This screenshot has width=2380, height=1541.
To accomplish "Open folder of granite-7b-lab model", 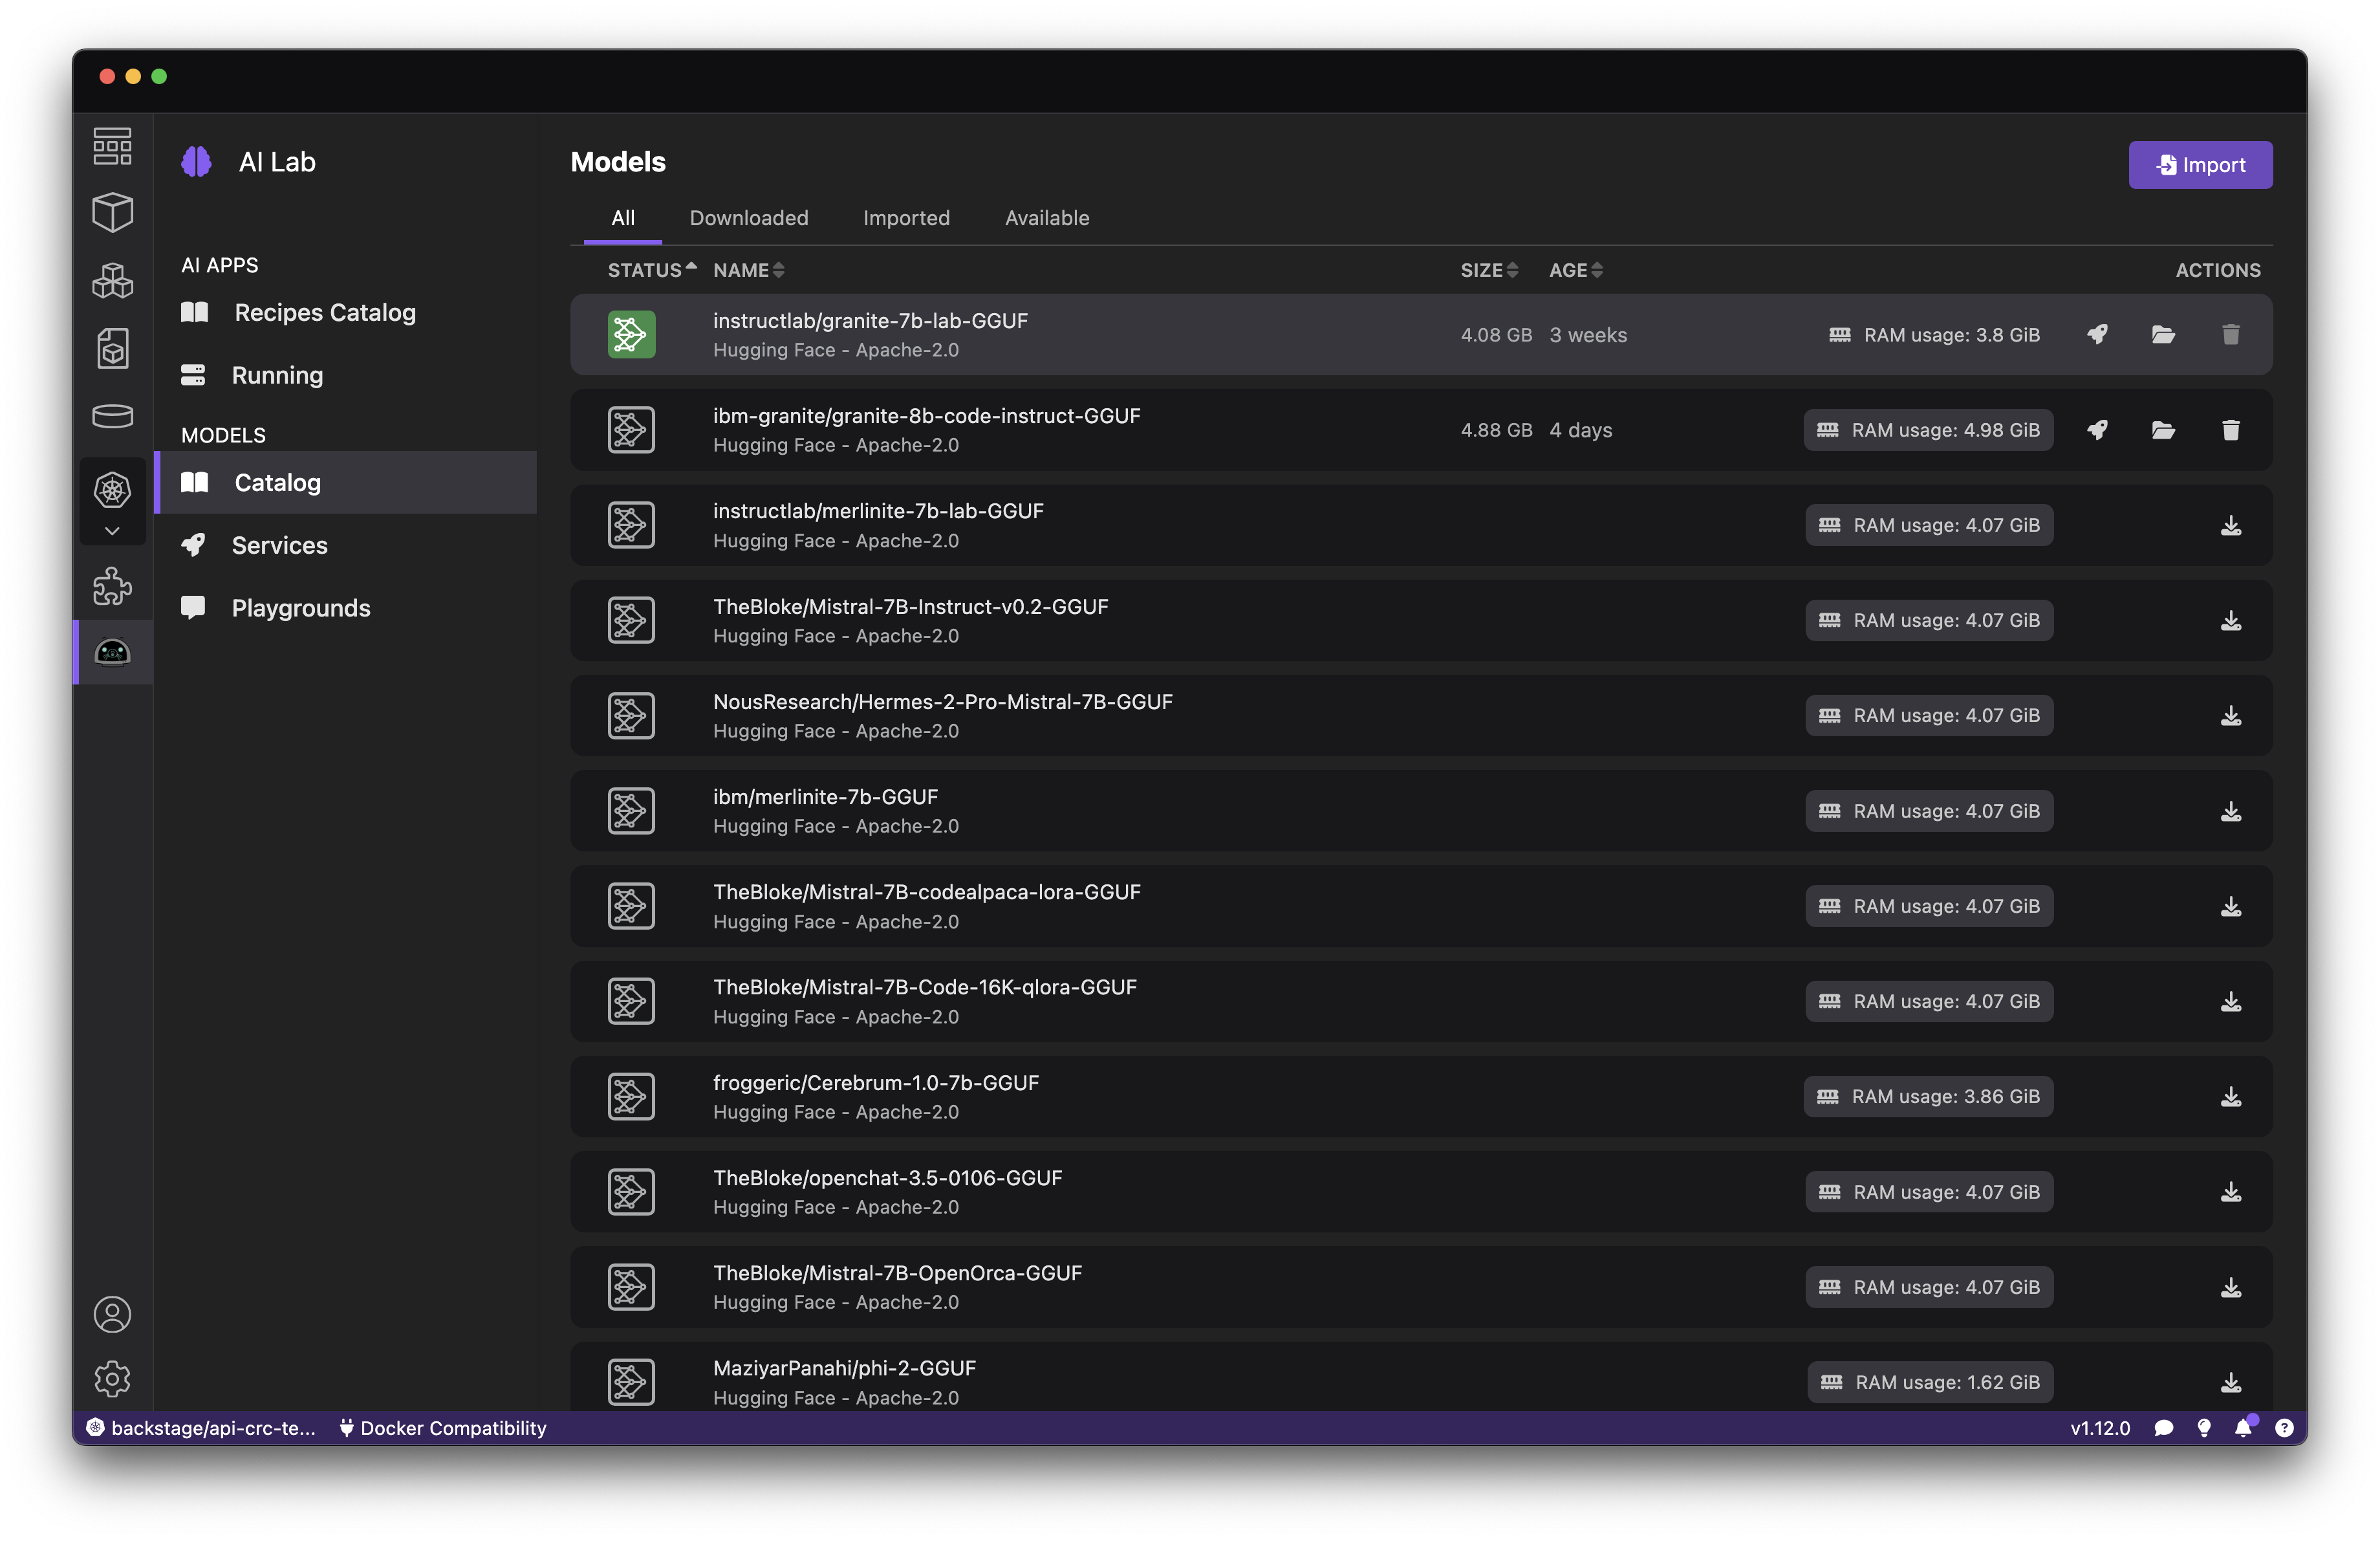I will click(2163, 335).
